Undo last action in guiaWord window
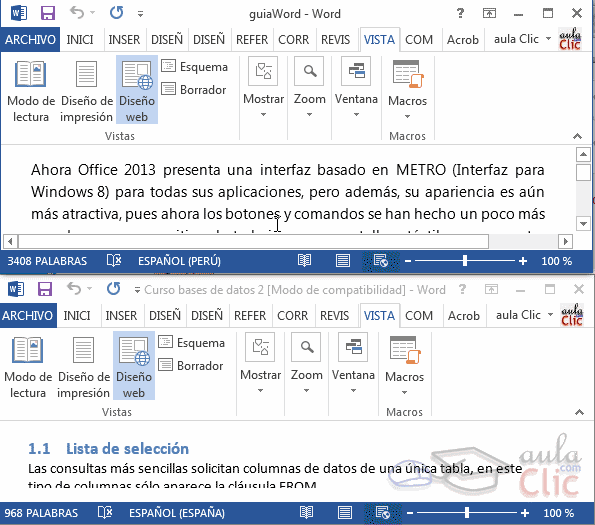 click(x=77, y=13)
